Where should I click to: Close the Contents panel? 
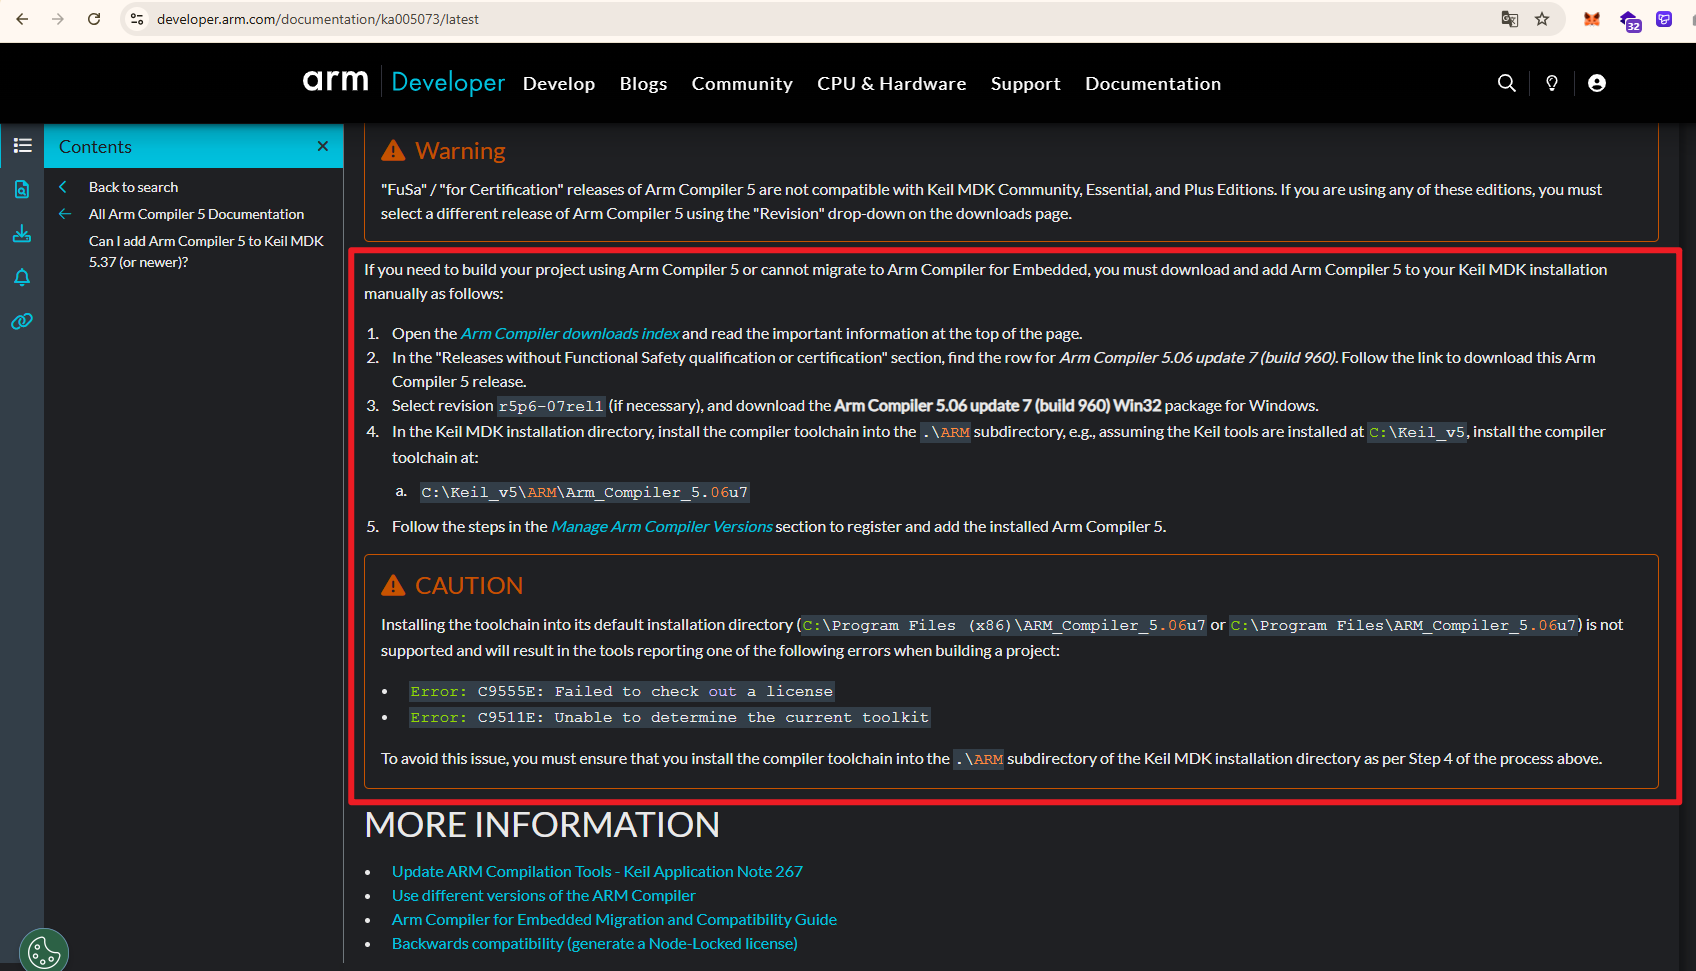[323, 146]
